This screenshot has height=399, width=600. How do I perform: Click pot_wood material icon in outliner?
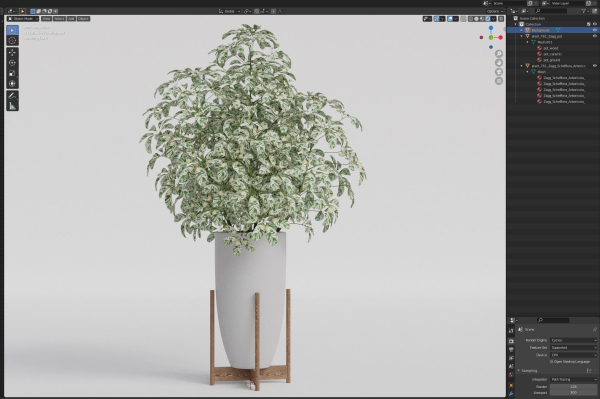(x=540, y=48)
